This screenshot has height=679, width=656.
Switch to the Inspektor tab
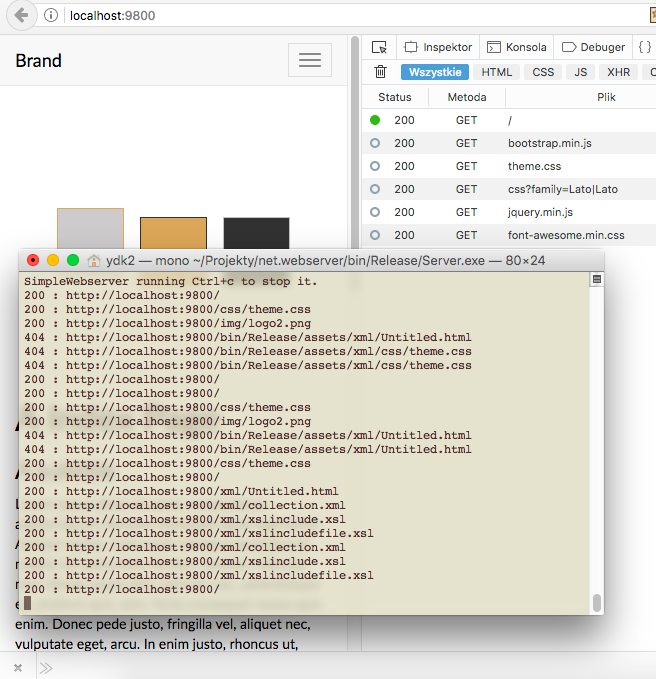point(438,47)
